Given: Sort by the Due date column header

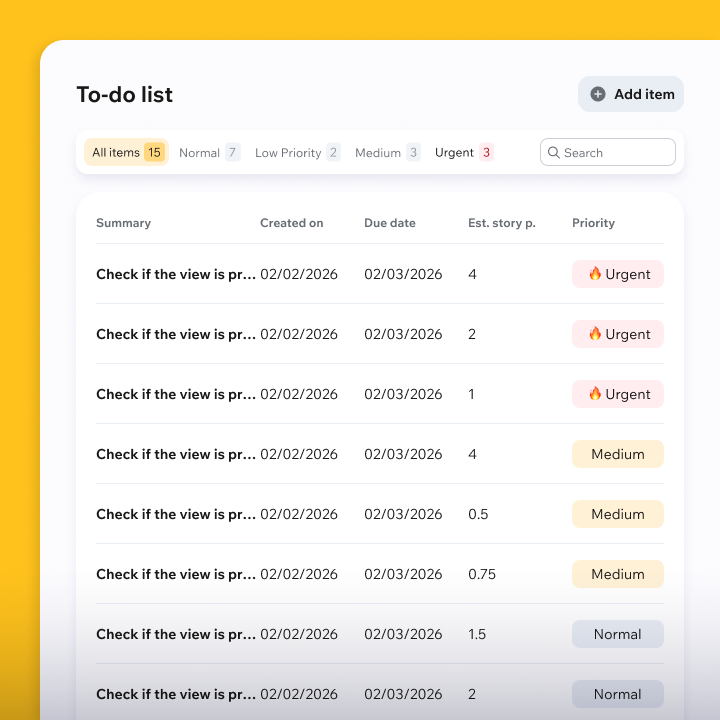Looking at the screenshot, I should coord(389,223).
